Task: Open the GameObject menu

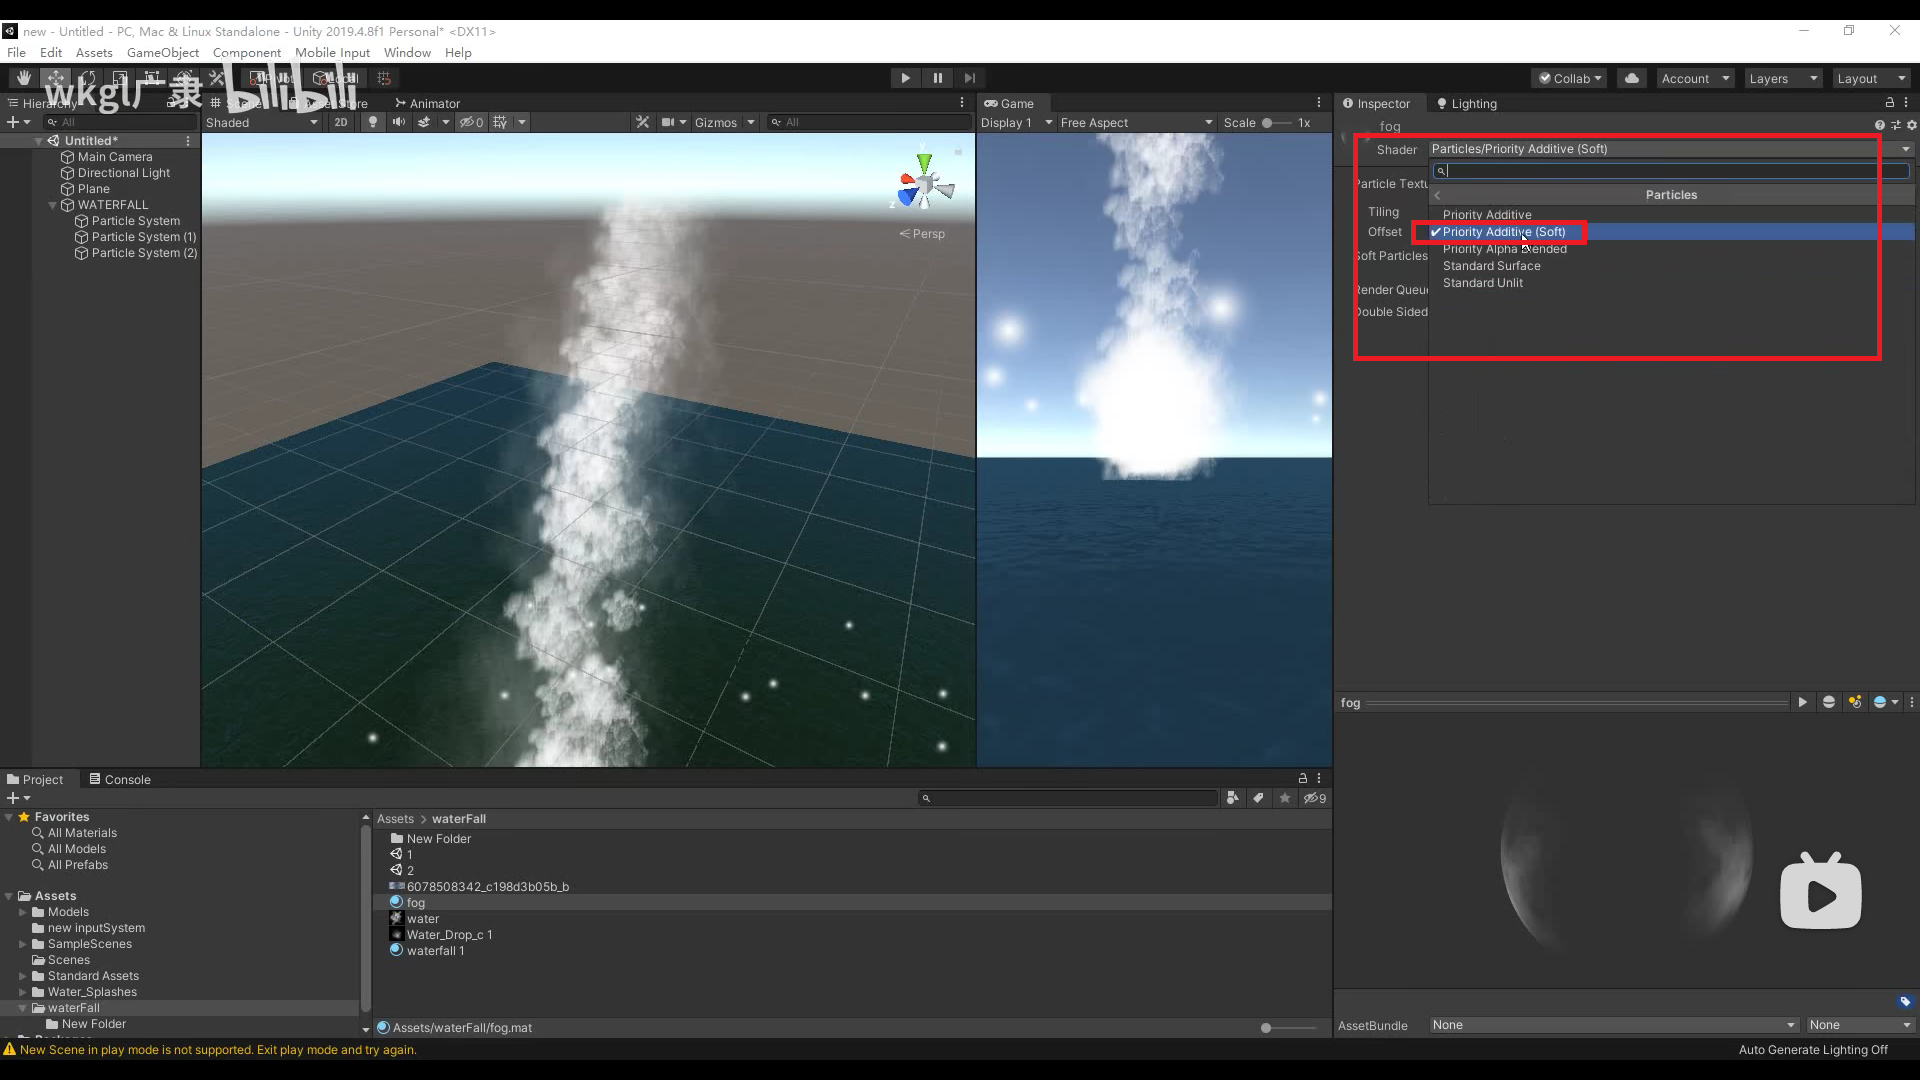Action: [x=163, y=52]
